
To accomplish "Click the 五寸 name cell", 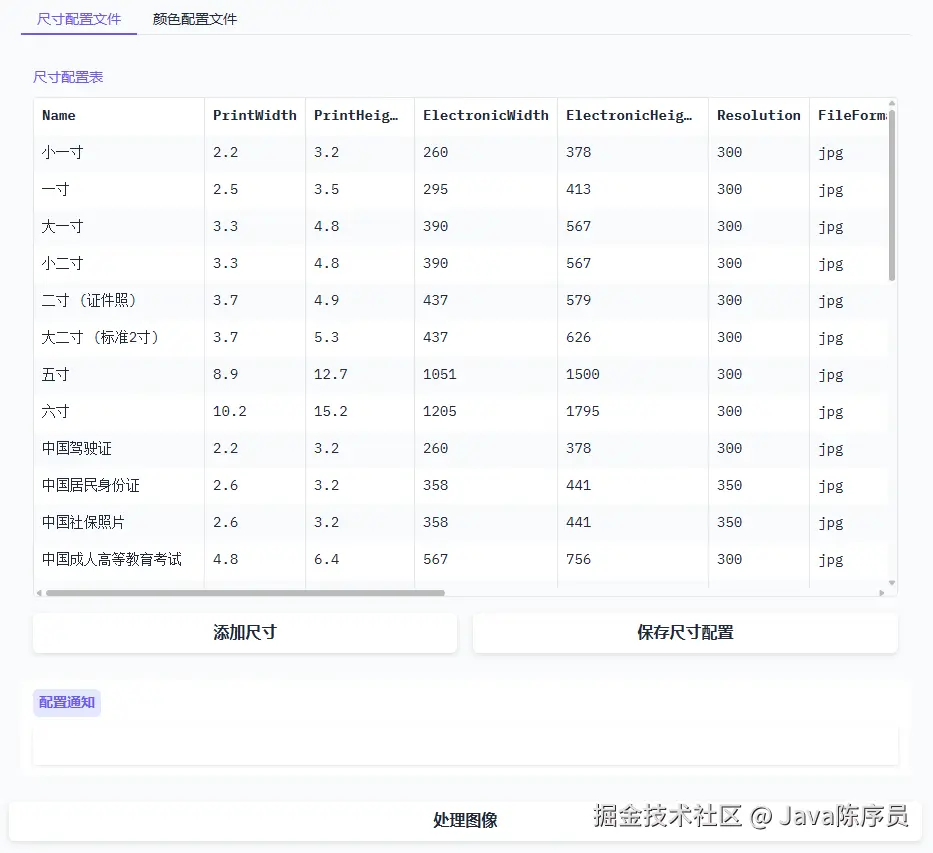I will pos(119,375).
